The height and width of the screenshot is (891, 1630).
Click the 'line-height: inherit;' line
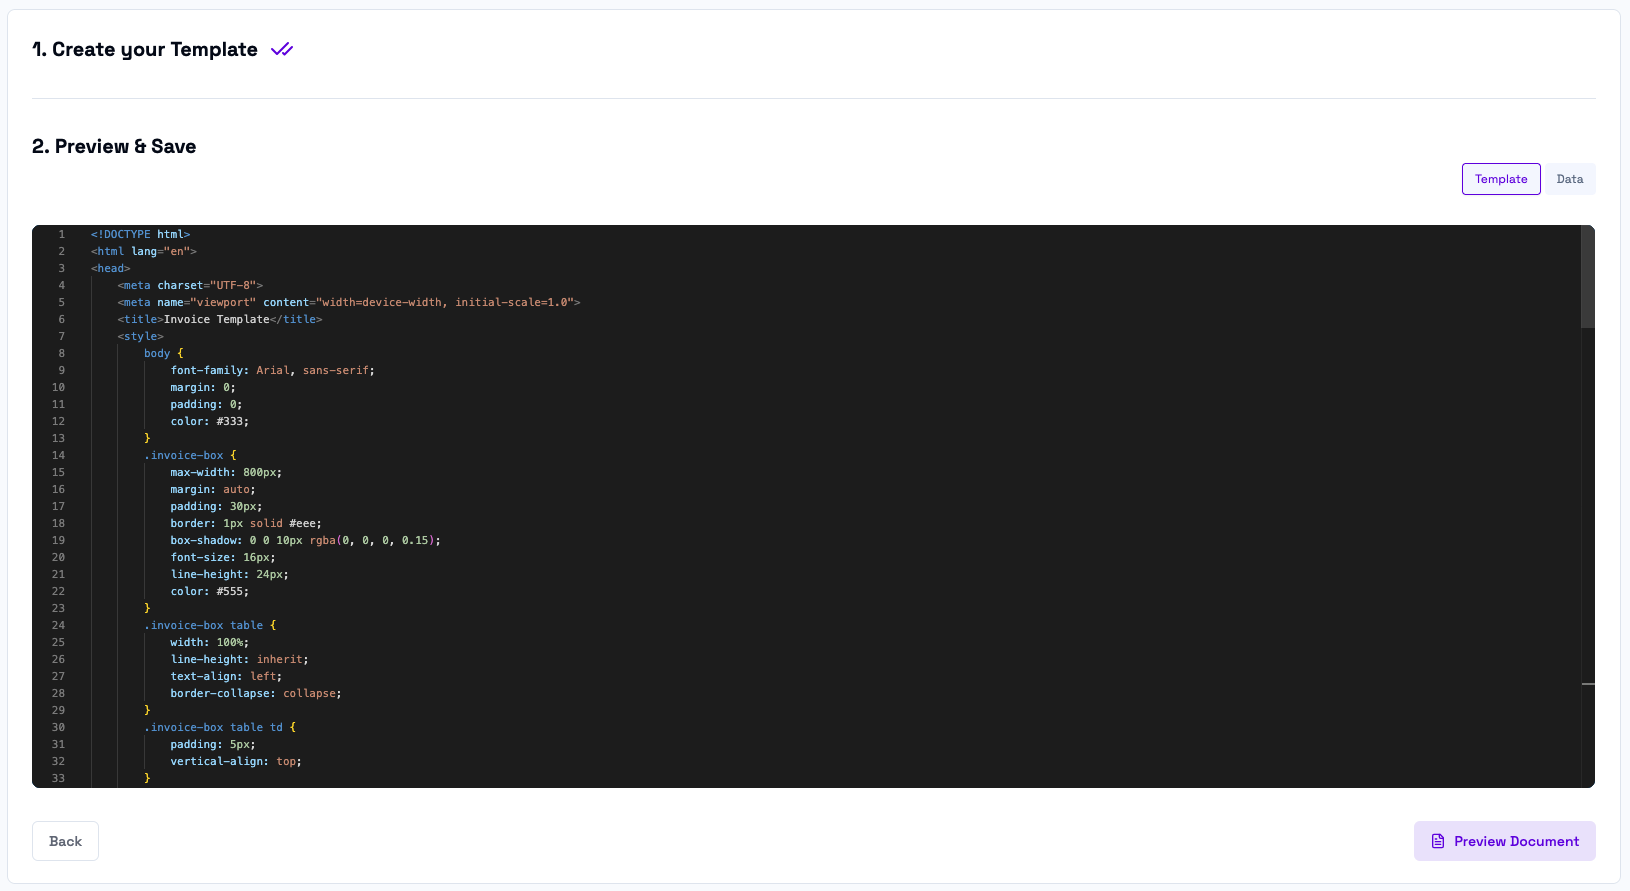239,659
